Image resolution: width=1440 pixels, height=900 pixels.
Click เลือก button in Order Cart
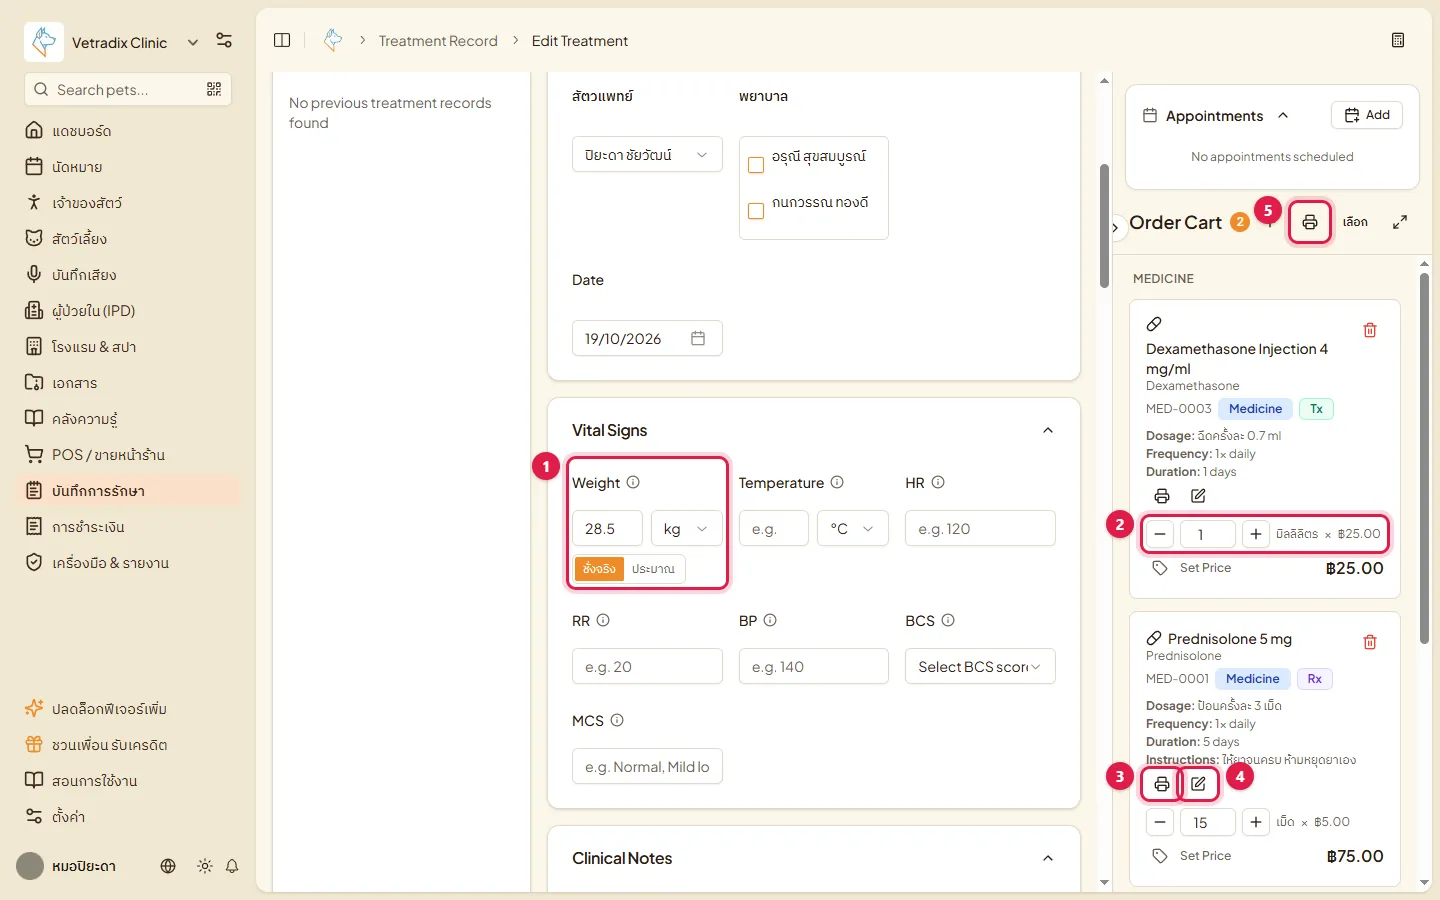tap(1355, 222)
